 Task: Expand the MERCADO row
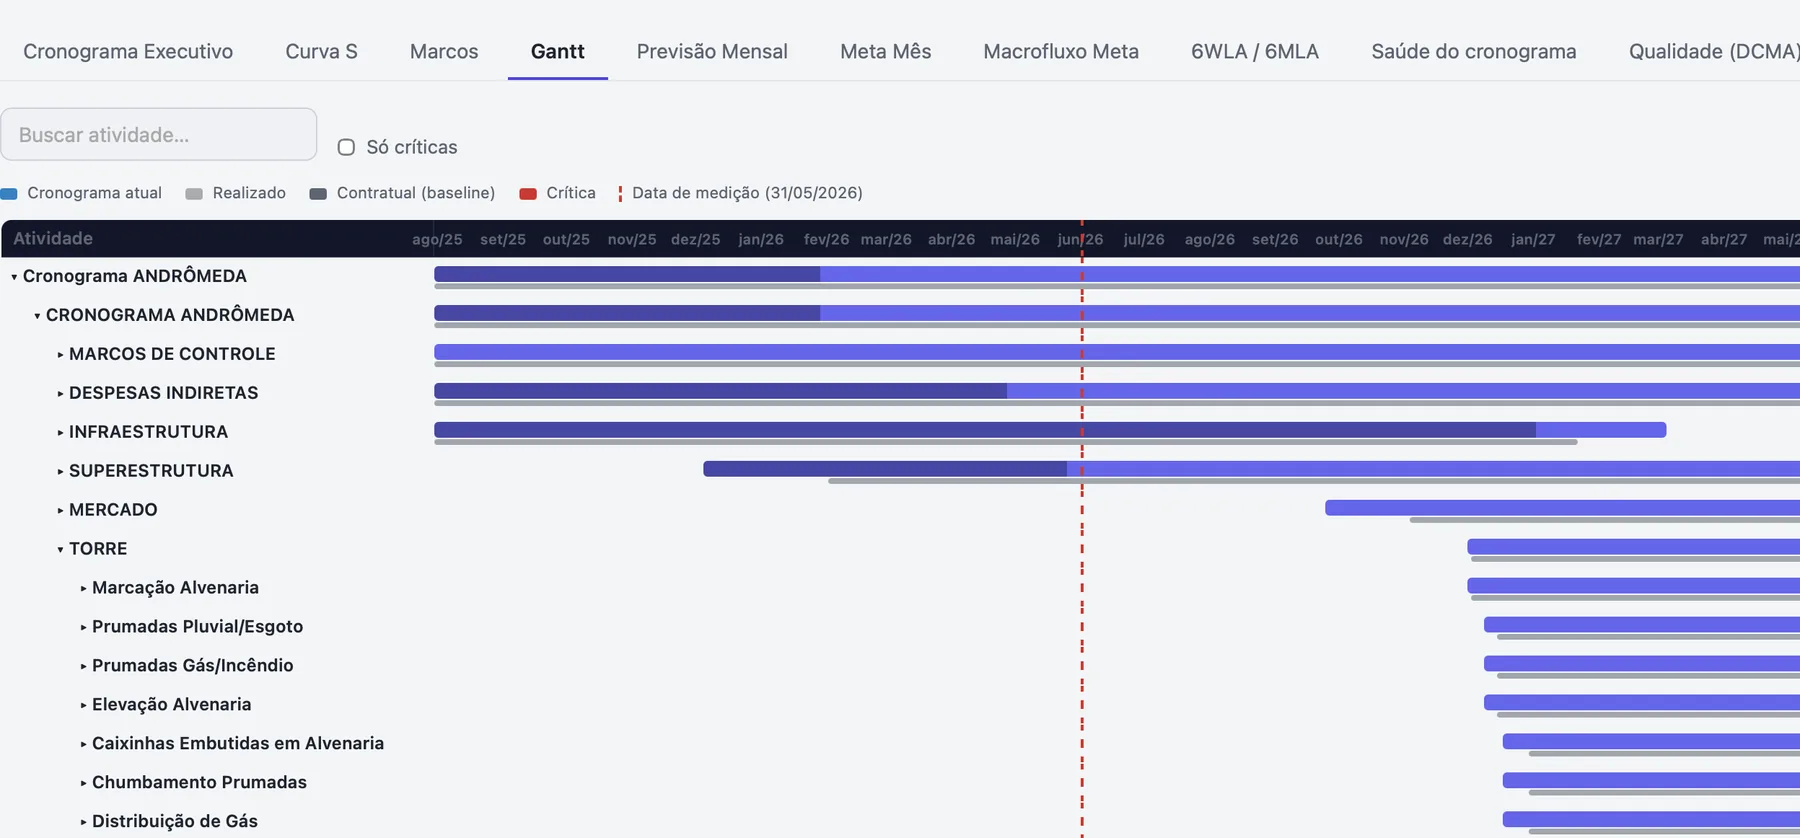tap(60, 510)
